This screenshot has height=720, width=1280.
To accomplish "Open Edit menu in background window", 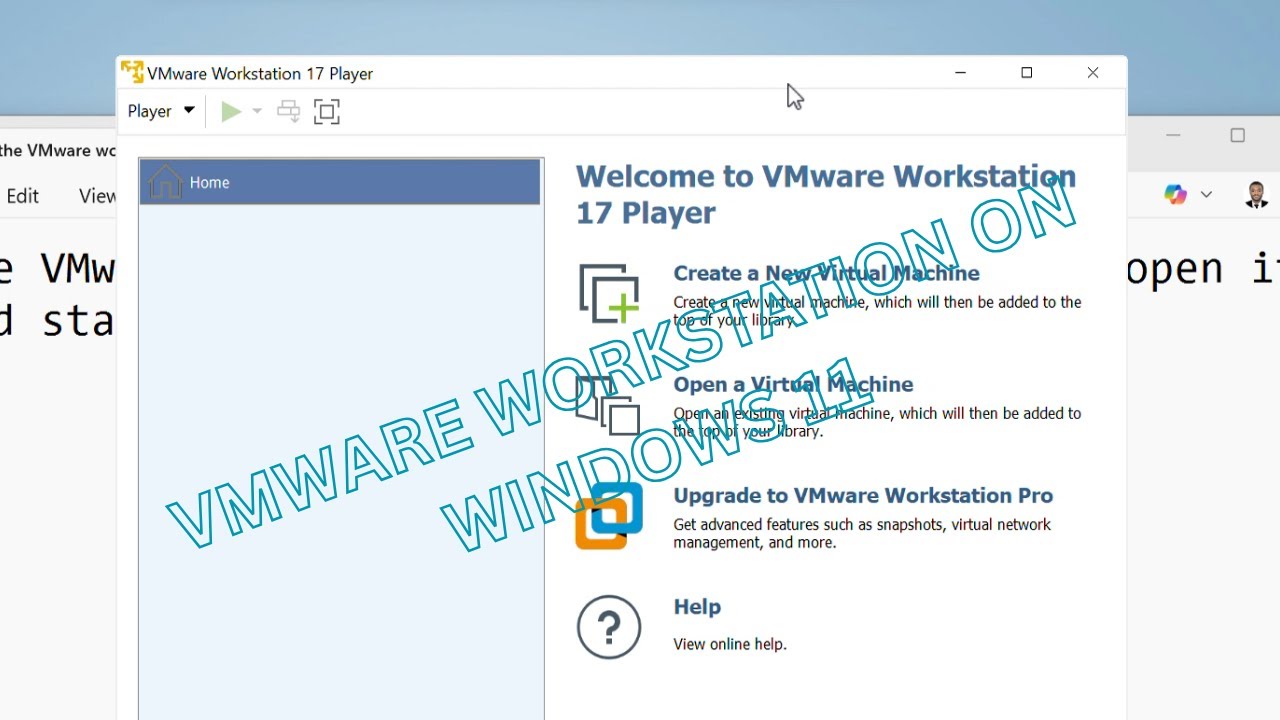I will pos(22,196).
